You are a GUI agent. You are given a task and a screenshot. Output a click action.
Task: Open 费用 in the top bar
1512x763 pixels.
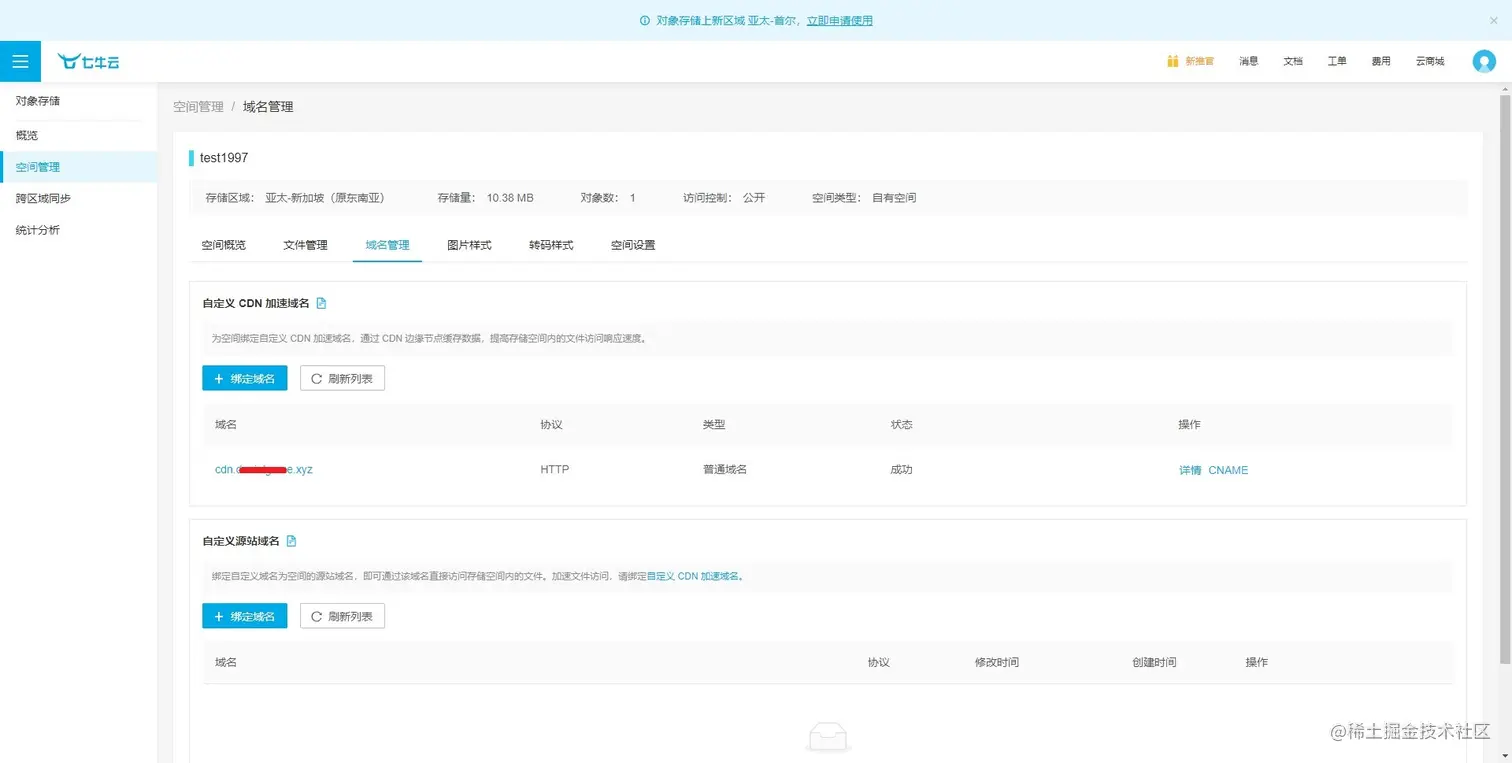click(1381, 61)
